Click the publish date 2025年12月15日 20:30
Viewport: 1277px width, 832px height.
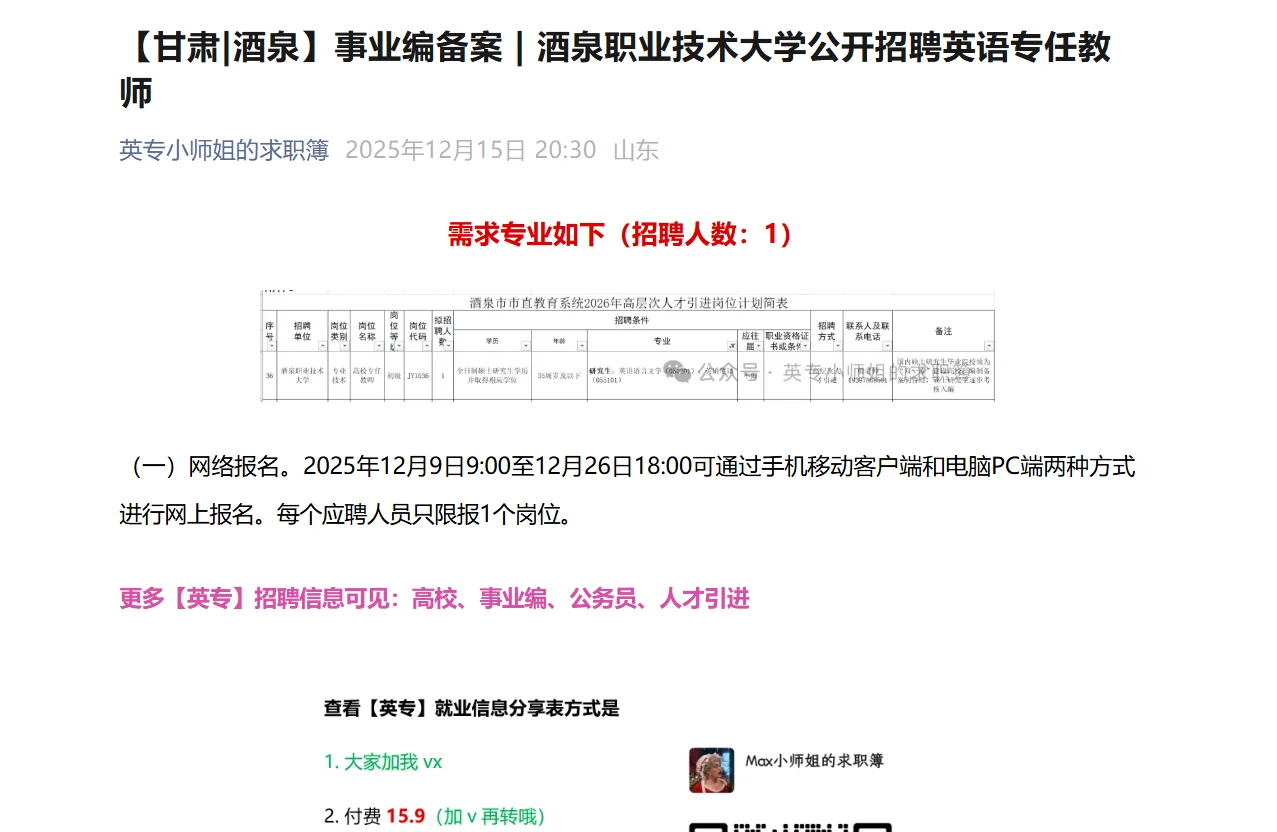tap(471, 150)
